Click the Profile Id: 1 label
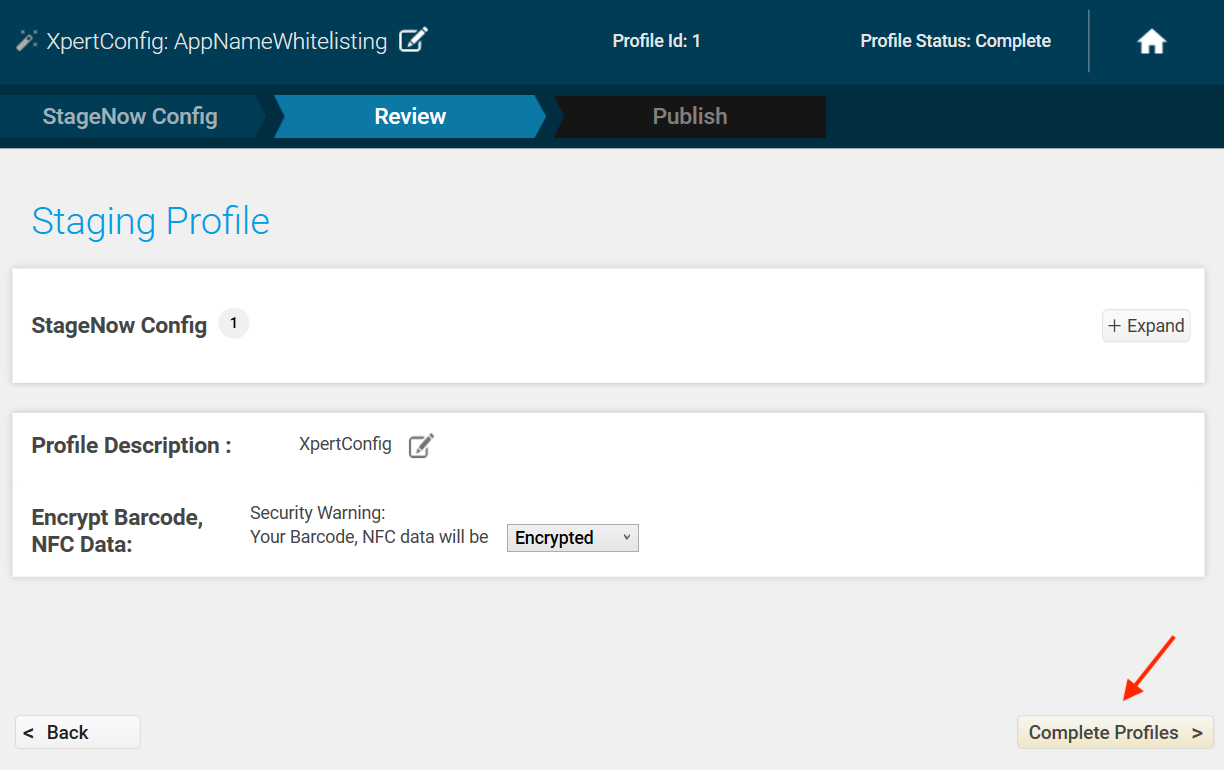The width and height of the screenshot is (1224, 770). pos(656,41)
